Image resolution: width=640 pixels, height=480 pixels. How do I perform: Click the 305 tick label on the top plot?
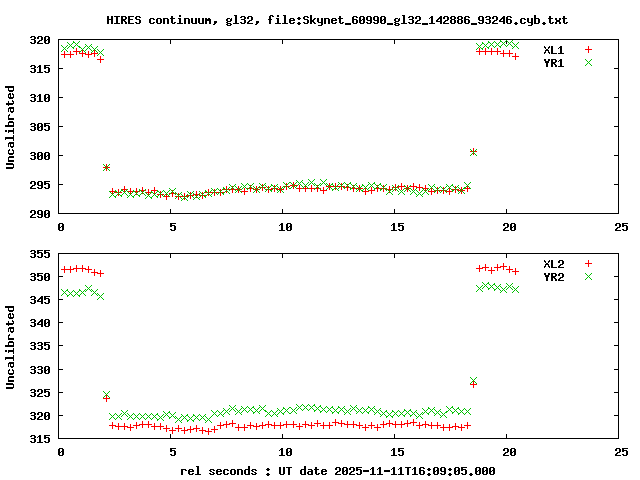[x=40, y=127]
